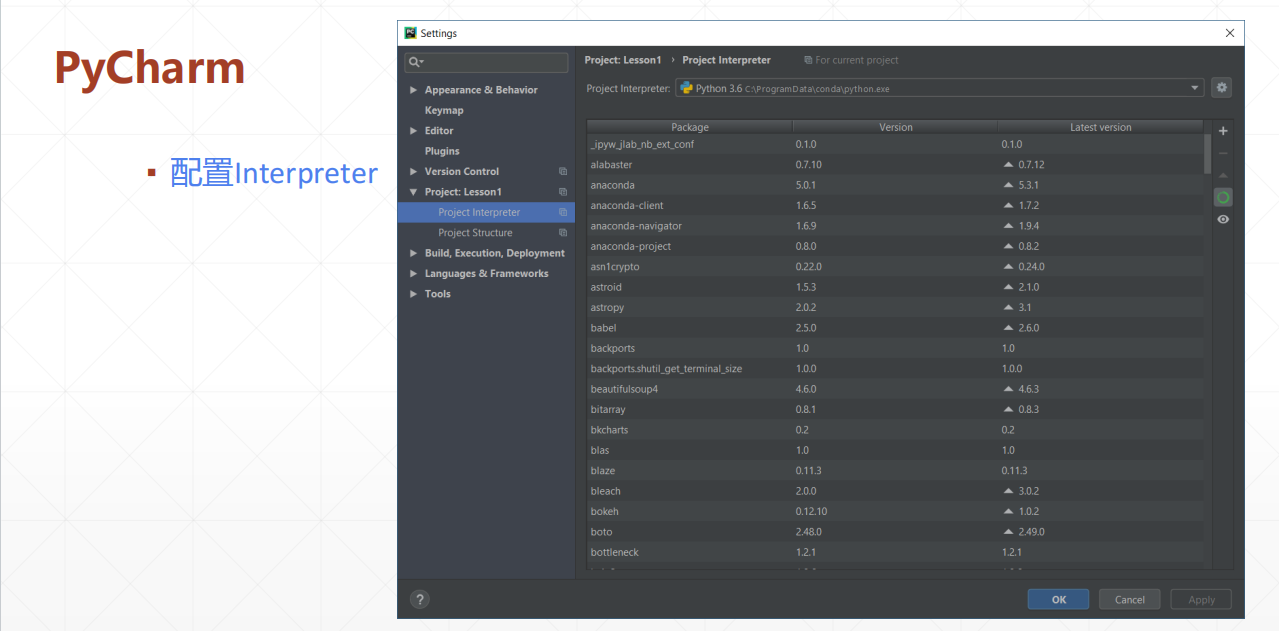Expand the Languages & Frameworks section
The height and width of the screenshot is (631, 1279).
coord(413,274)
